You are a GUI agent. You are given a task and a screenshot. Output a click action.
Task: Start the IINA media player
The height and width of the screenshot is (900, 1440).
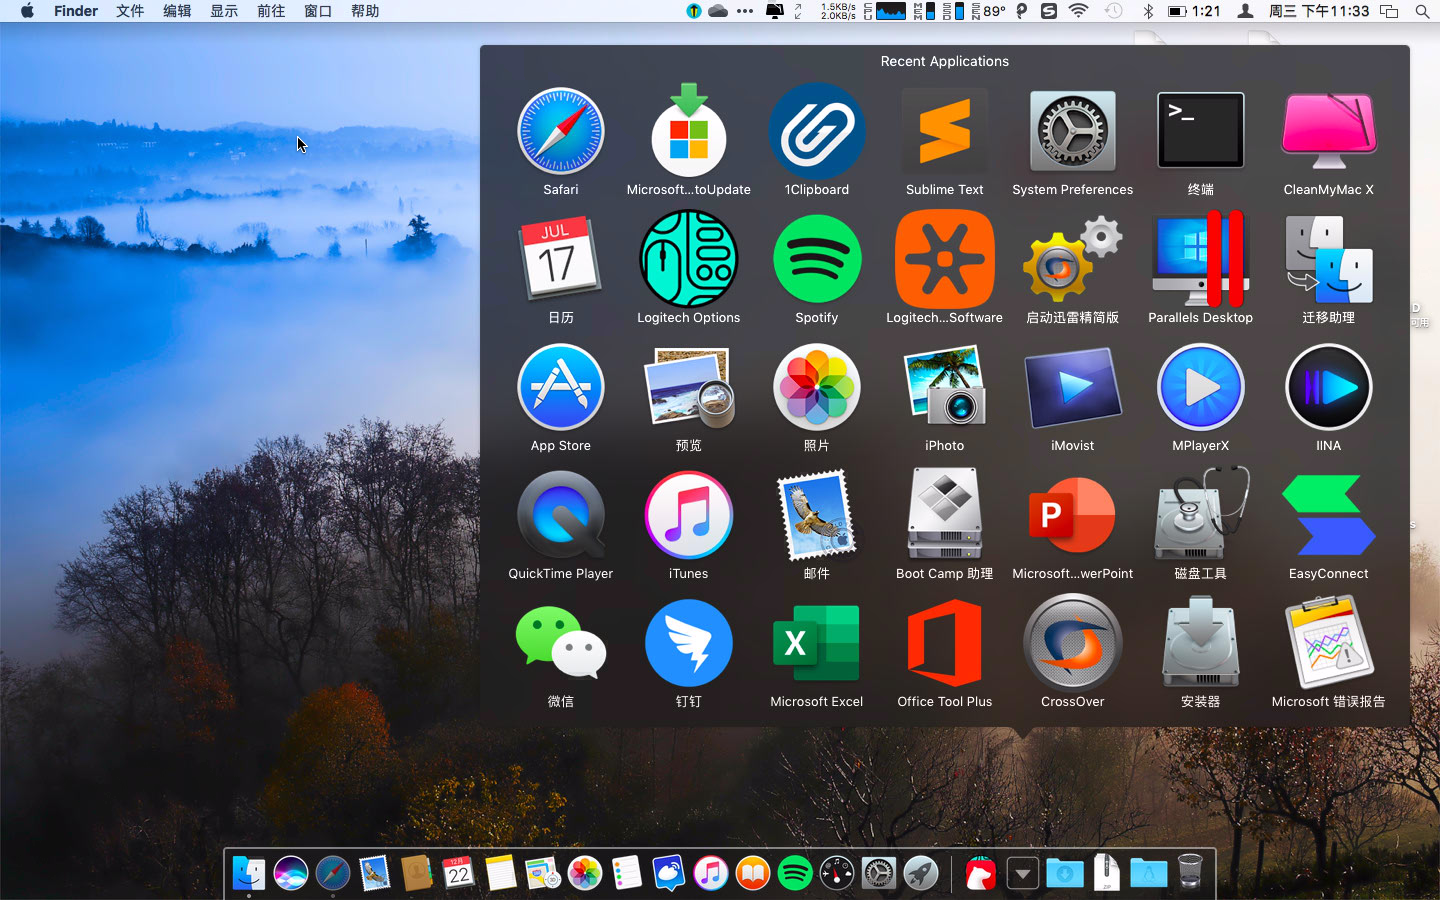(x=1328, y=389)
